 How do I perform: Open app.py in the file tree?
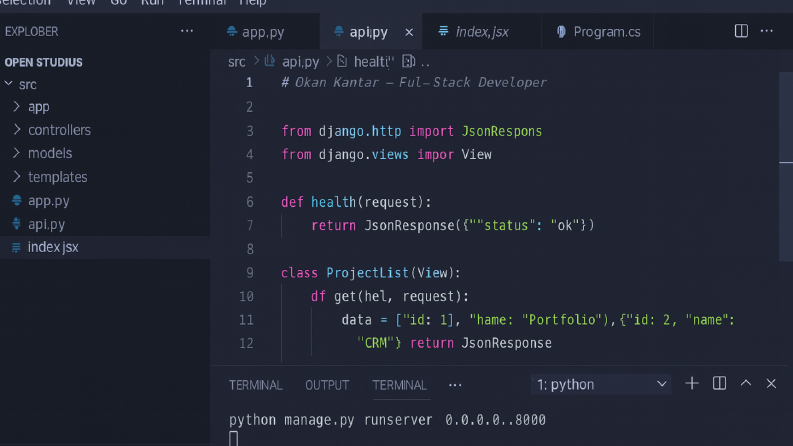tap(49, 201)
